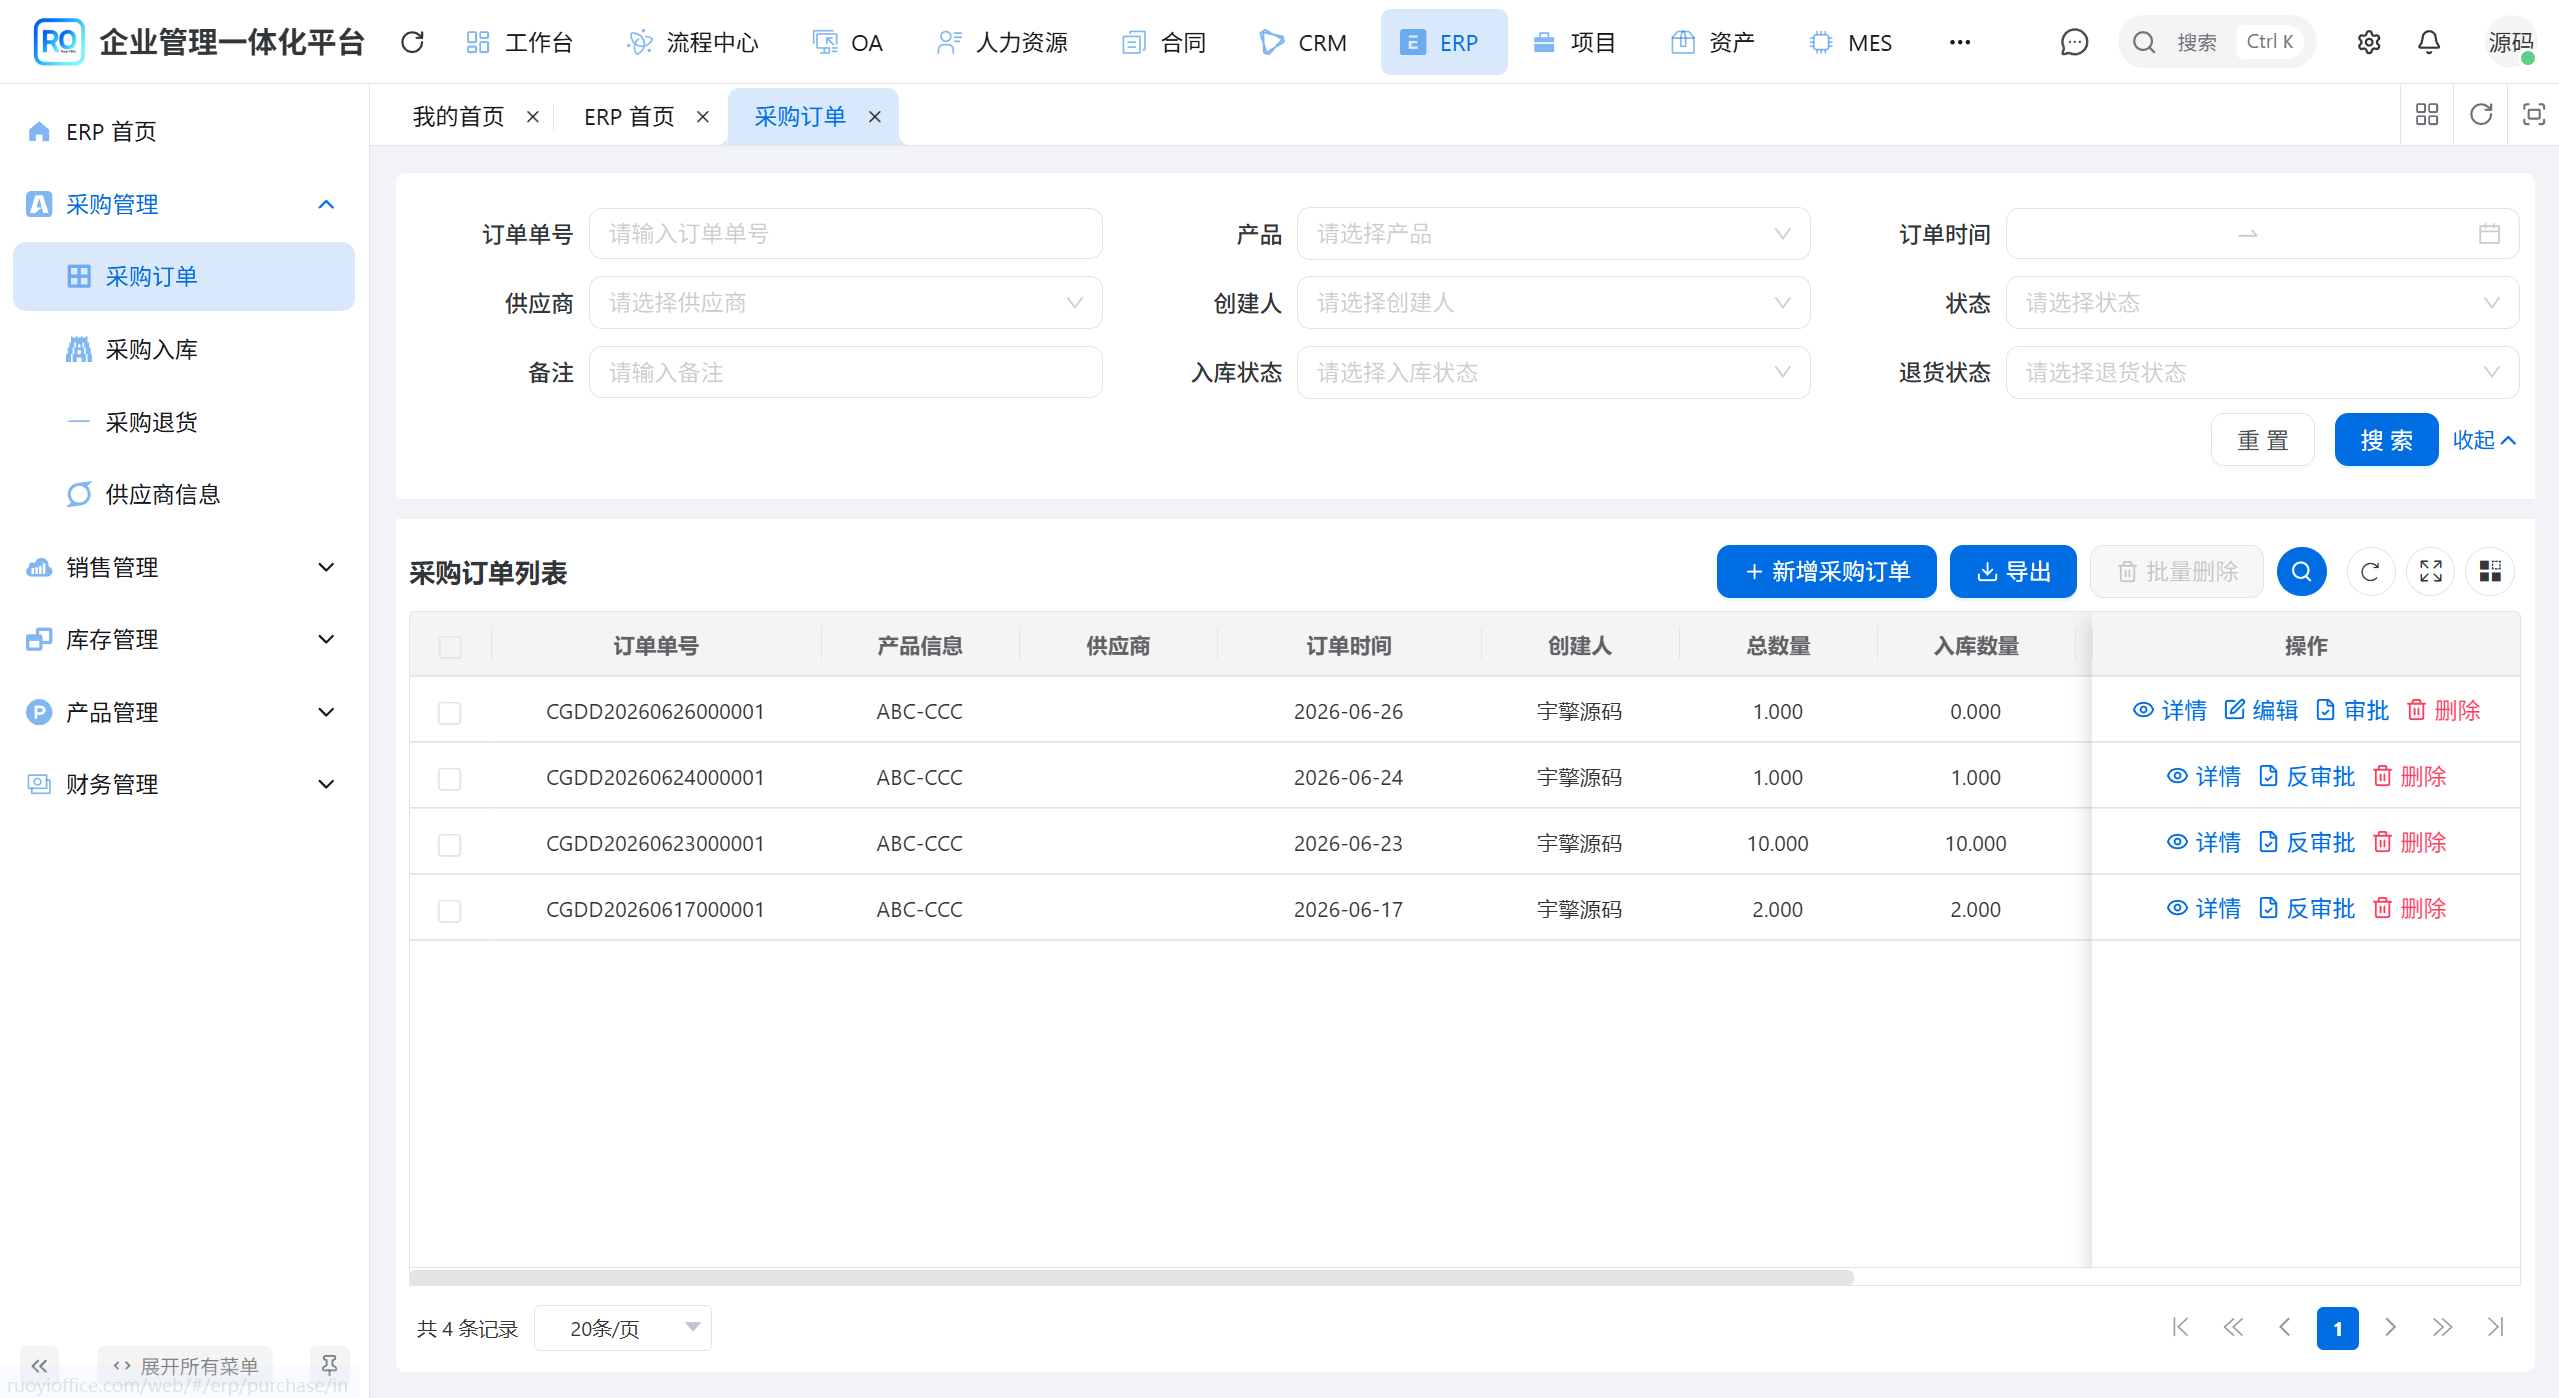Screen dimensions: 2559x1398
Task: Open 采购入库 in sidebar
Action: click(x=183, y=349)
